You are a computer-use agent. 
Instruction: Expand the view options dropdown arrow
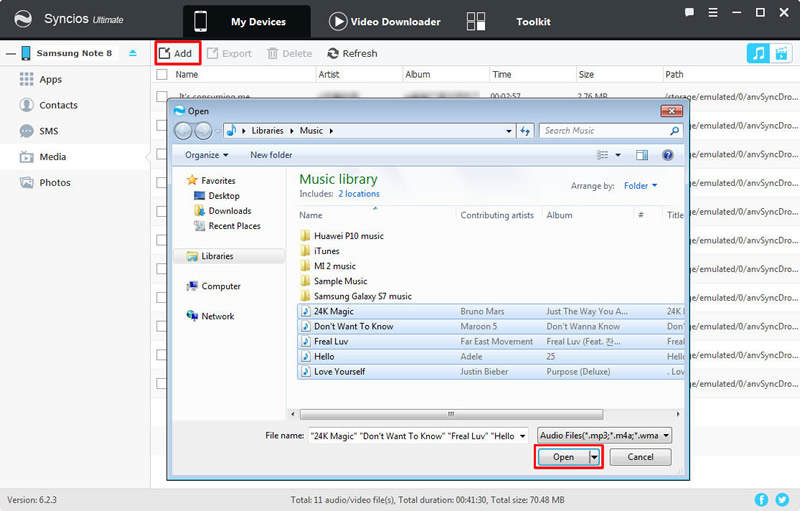tap(618, 155)
